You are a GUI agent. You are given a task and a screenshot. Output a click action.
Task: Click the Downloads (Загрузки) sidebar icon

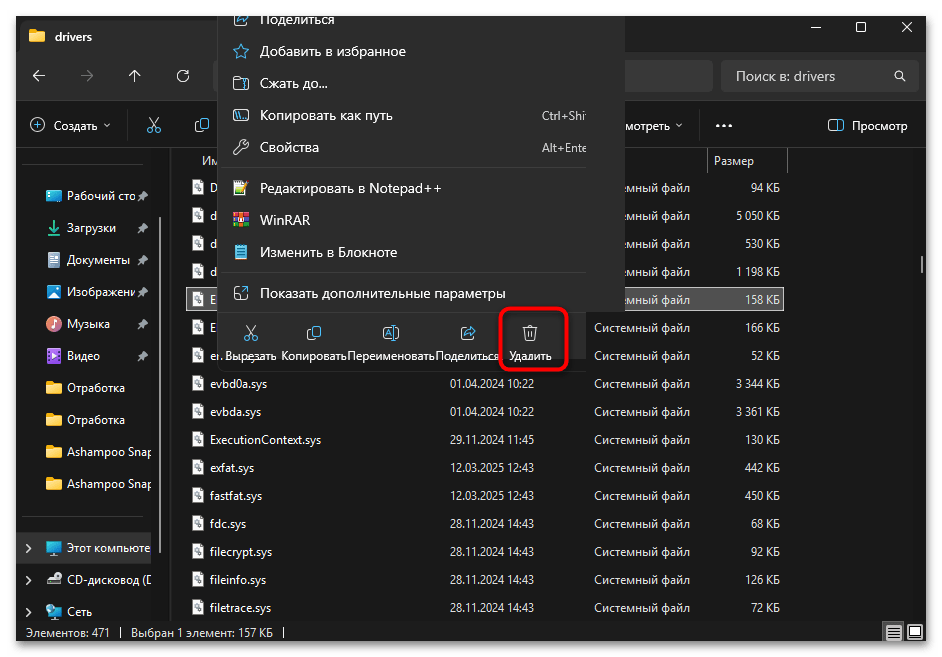click(53, 228)
